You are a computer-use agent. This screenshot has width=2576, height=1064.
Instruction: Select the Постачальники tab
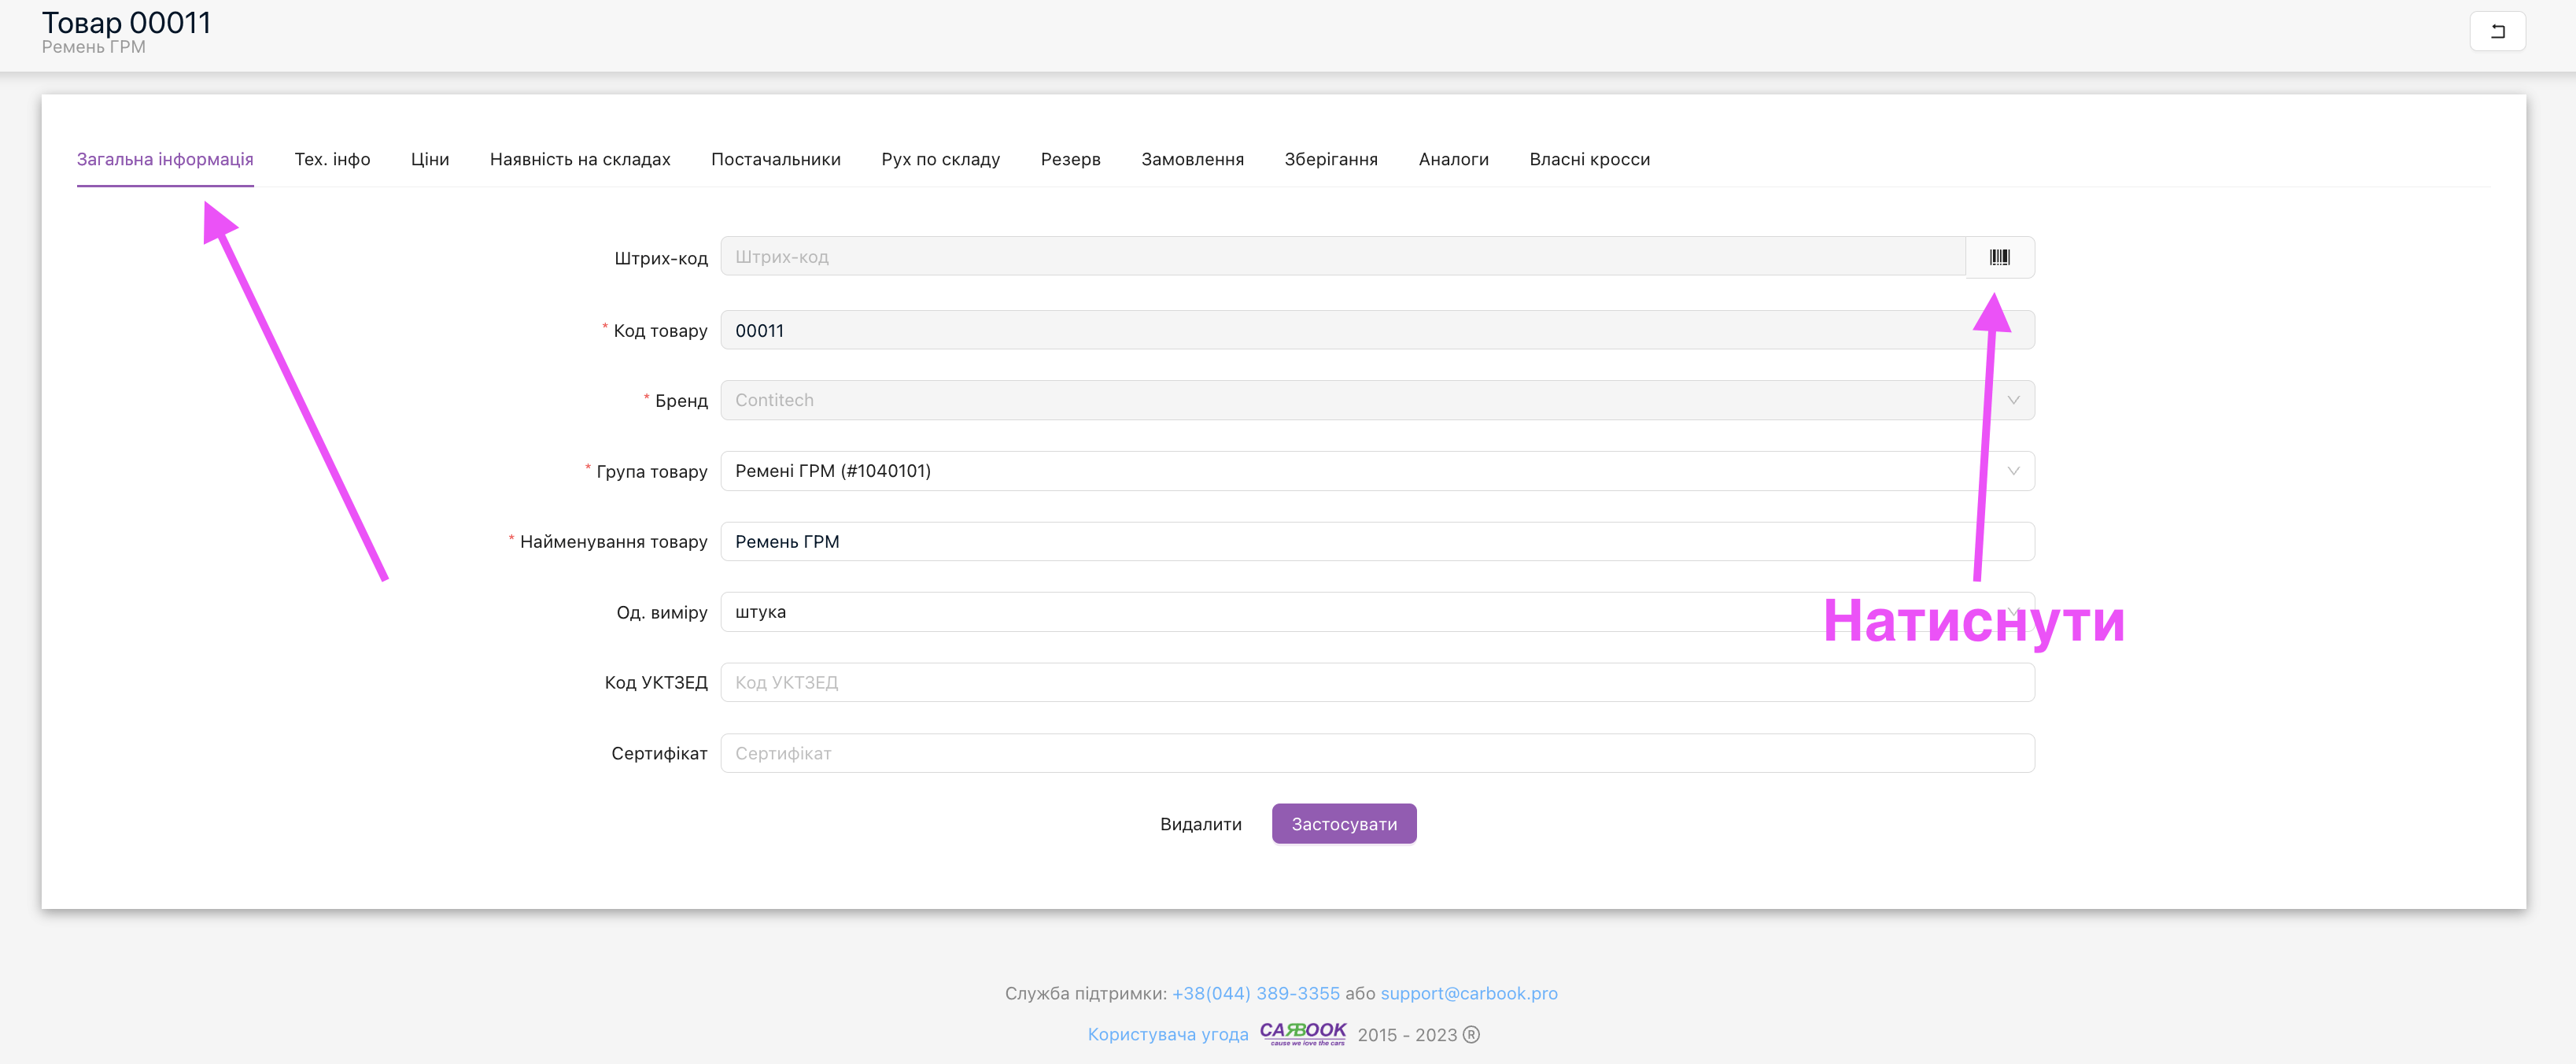[775, 159]
